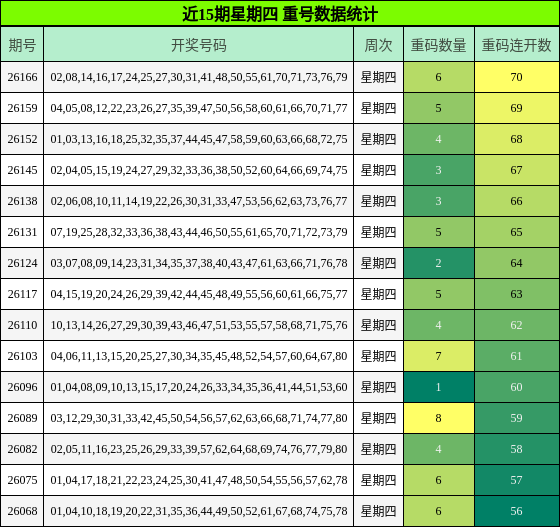Click 重码连开数 value 64
560x527 pixels.
click(516, 263)
